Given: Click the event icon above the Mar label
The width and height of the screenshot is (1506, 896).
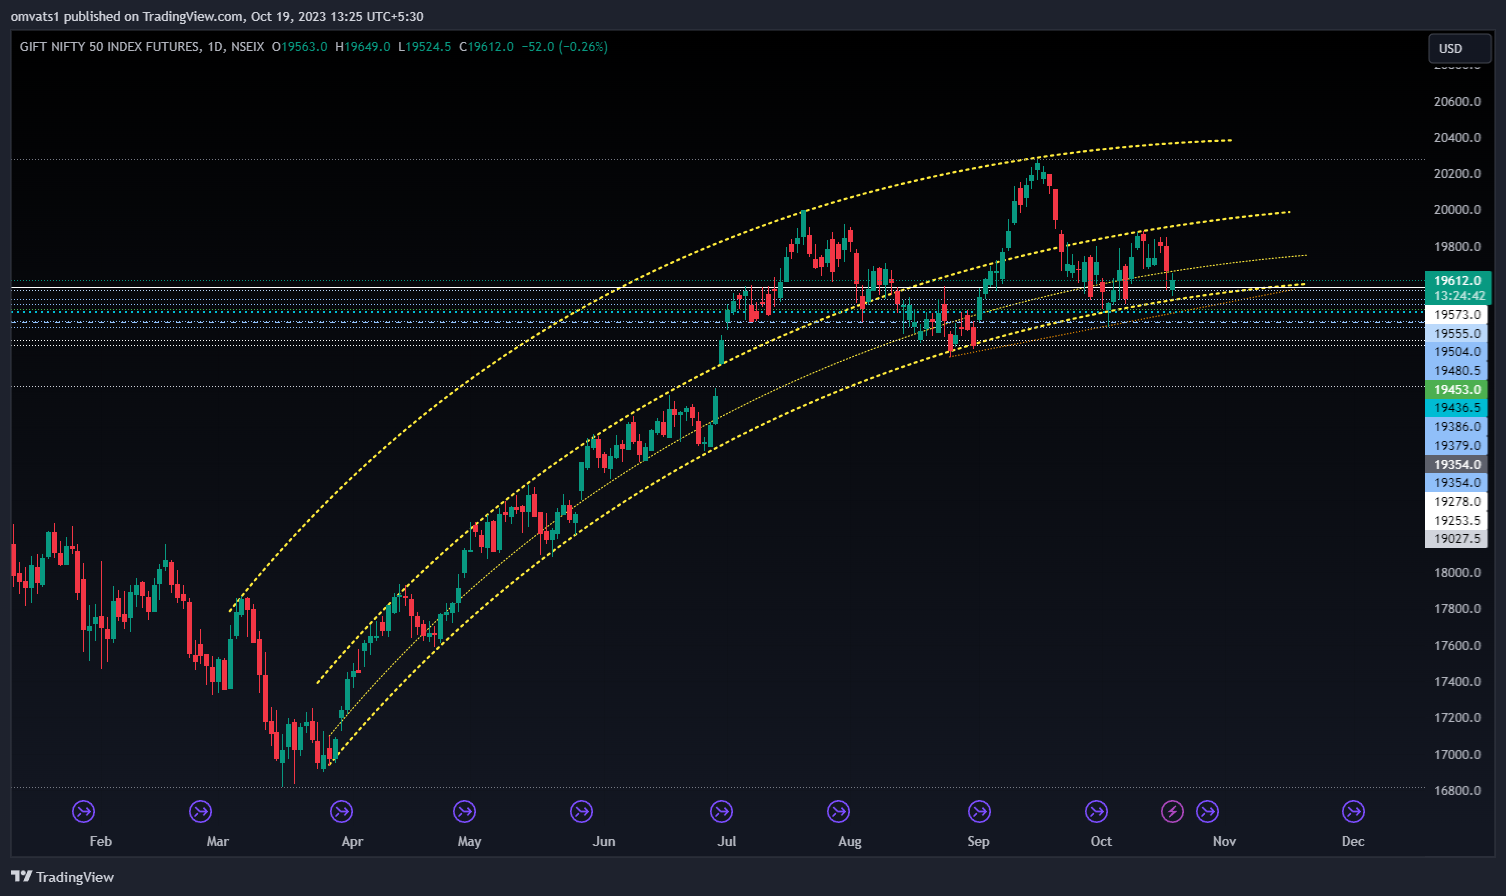Looking at the screenshot, I should [x=201, y=811].
